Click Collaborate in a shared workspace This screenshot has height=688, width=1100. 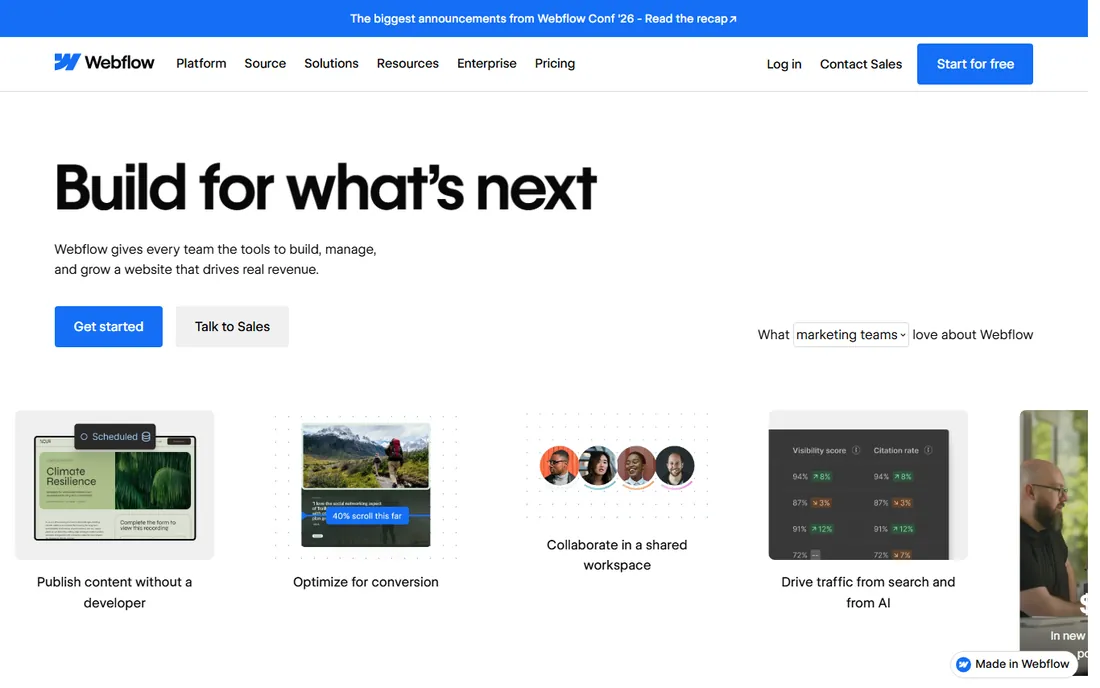(x=617, y=555)
